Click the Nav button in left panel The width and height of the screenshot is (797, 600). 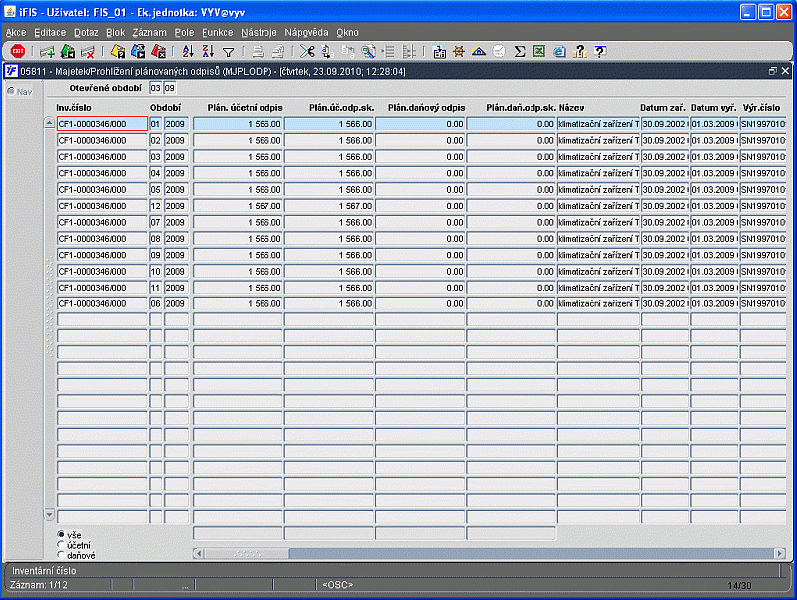point(20,92)
